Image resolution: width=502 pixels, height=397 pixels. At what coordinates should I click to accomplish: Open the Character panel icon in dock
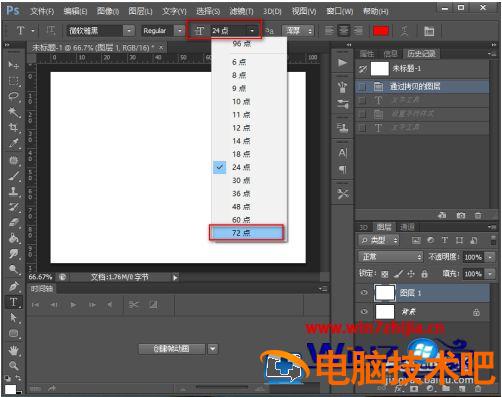342,153
